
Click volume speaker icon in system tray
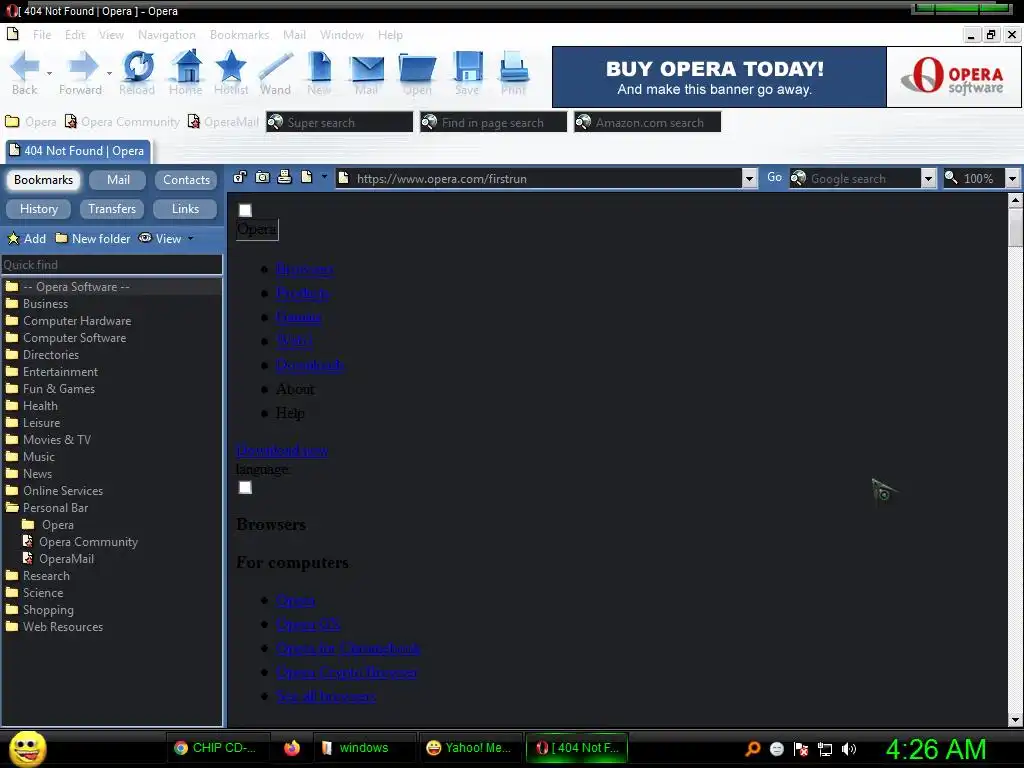click(849, 749)
